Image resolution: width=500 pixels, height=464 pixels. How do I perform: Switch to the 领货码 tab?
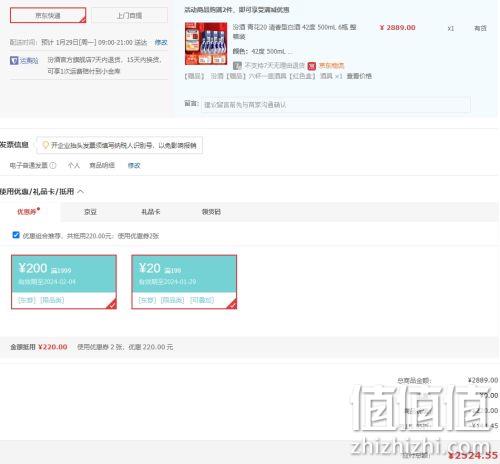[211, 212]
